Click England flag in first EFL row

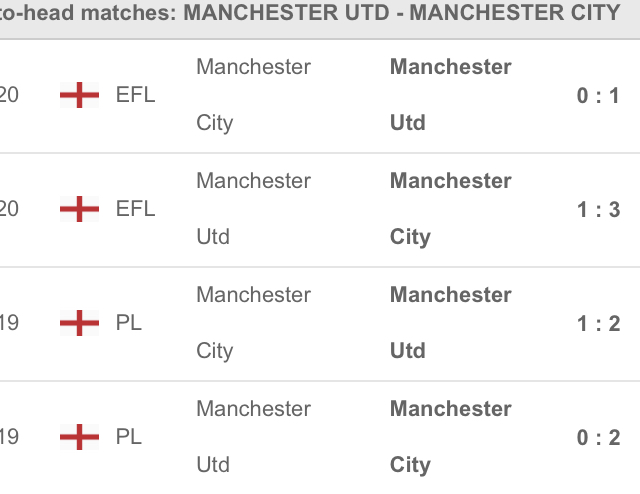tap(80, 95)
